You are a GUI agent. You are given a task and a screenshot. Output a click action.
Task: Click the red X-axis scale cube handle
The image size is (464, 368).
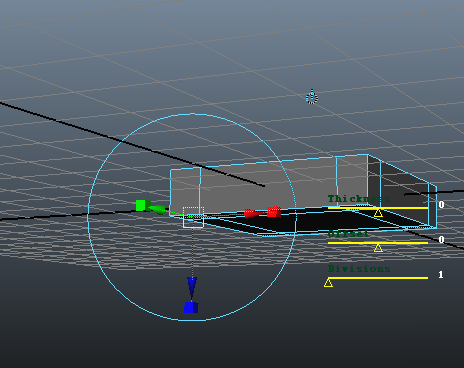[x=274, y=212]
